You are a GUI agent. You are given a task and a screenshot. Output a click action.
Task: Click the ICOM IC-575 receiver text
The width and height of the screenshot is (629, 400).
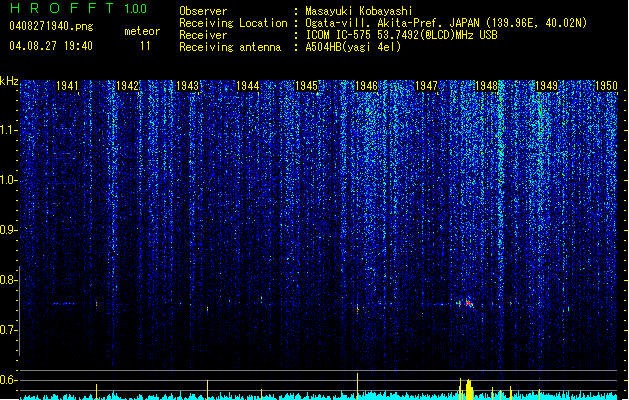pos(401,35)
